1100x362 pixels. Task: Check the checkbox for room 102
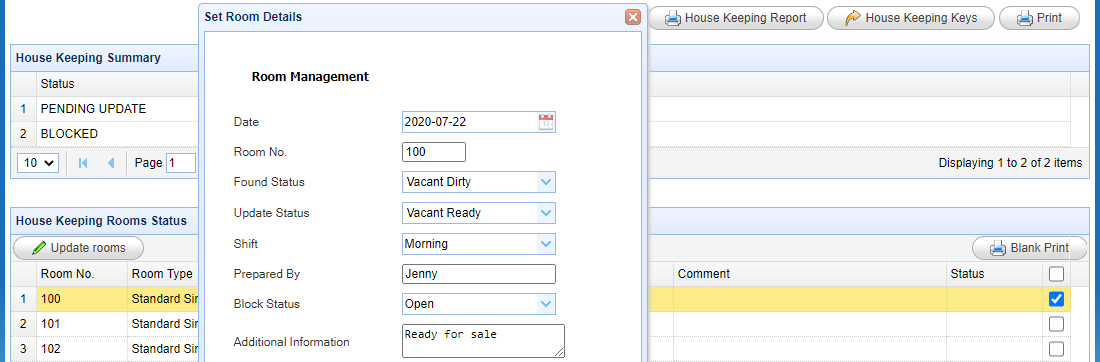[1056, 349]
